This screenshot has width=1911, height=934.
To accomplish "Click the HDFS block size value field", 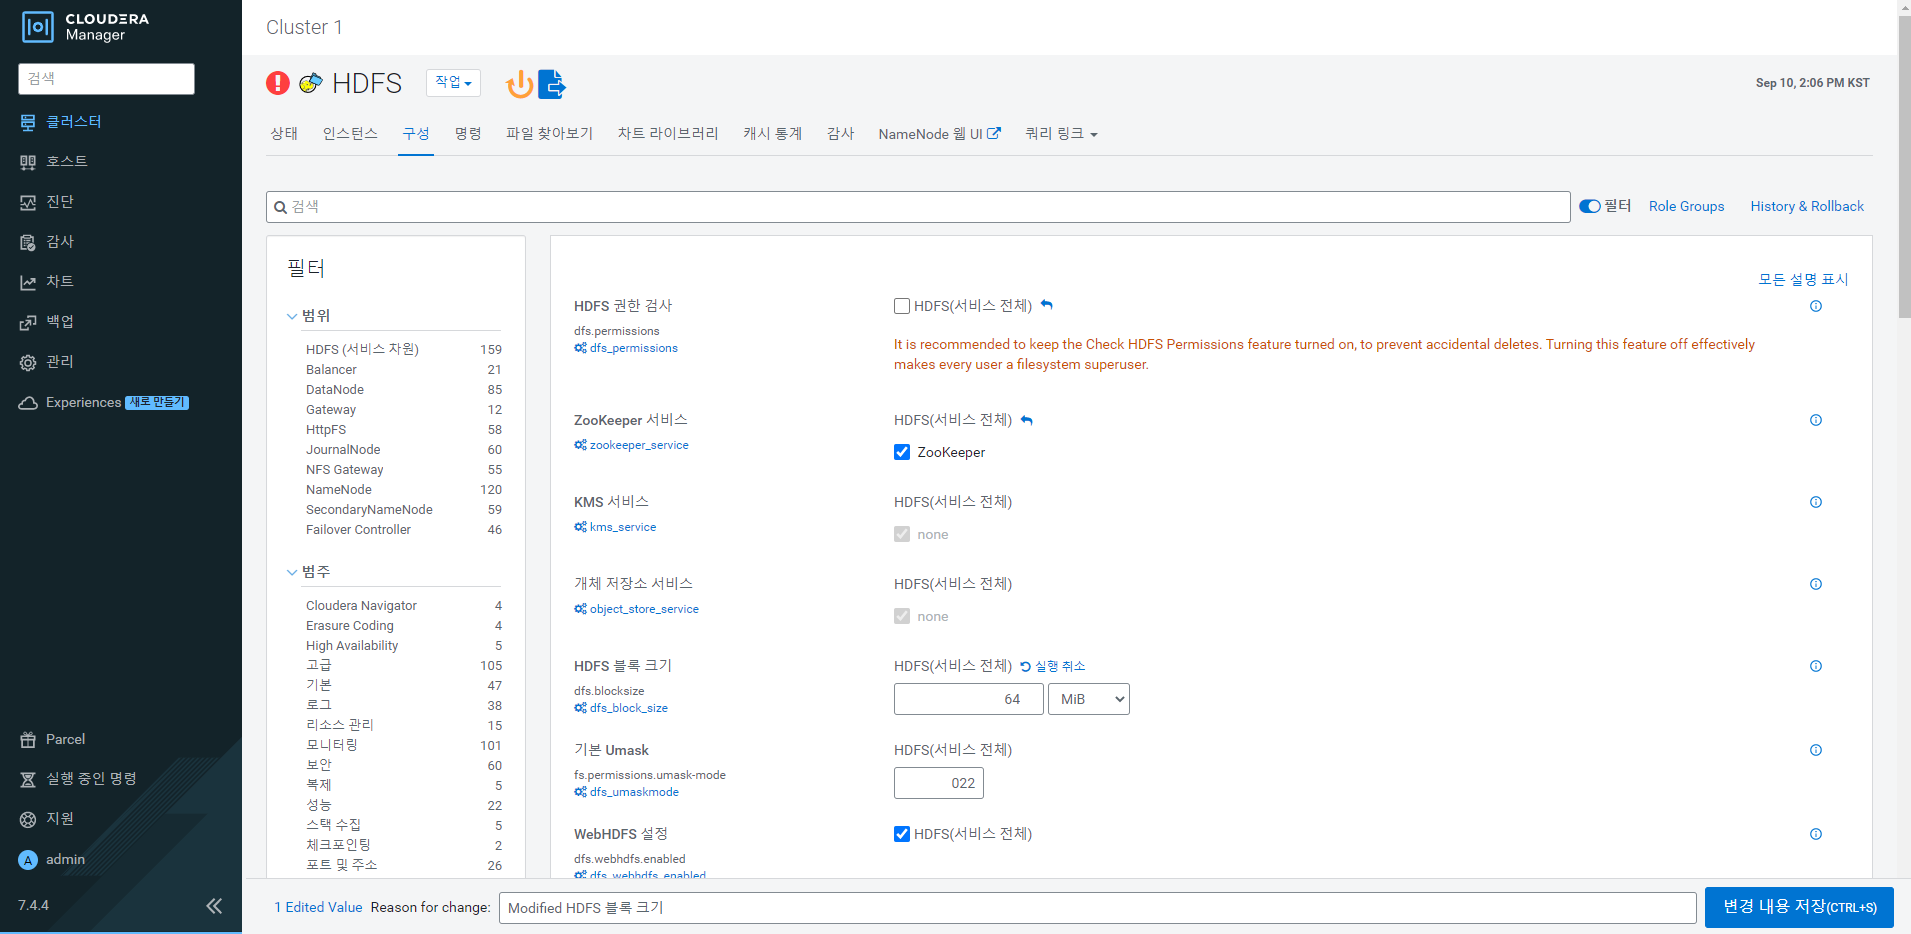I will point(968,699).
